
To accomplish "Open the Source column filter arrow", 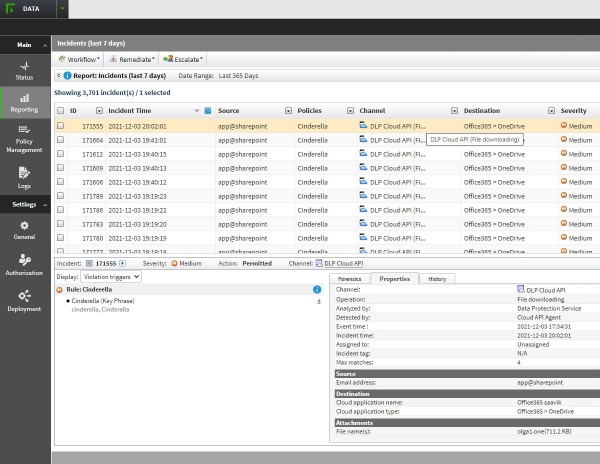I will pos(286,110).
